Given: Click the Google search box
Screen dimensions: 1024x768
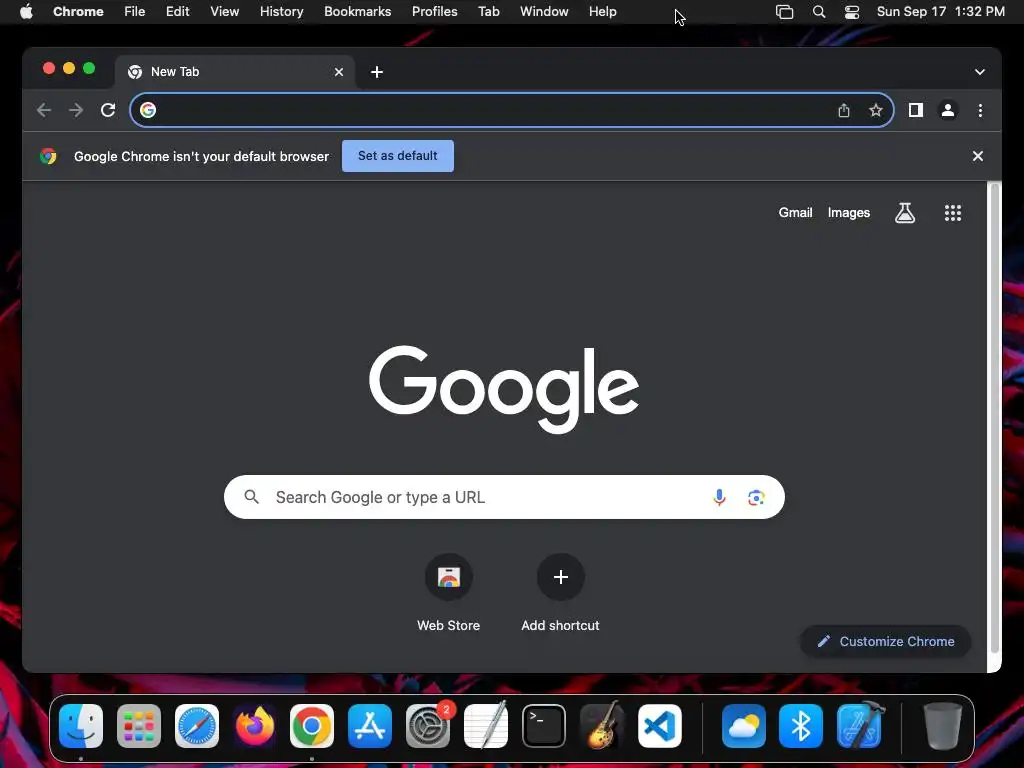Looking at the screenshot, I should click(504, 498).
